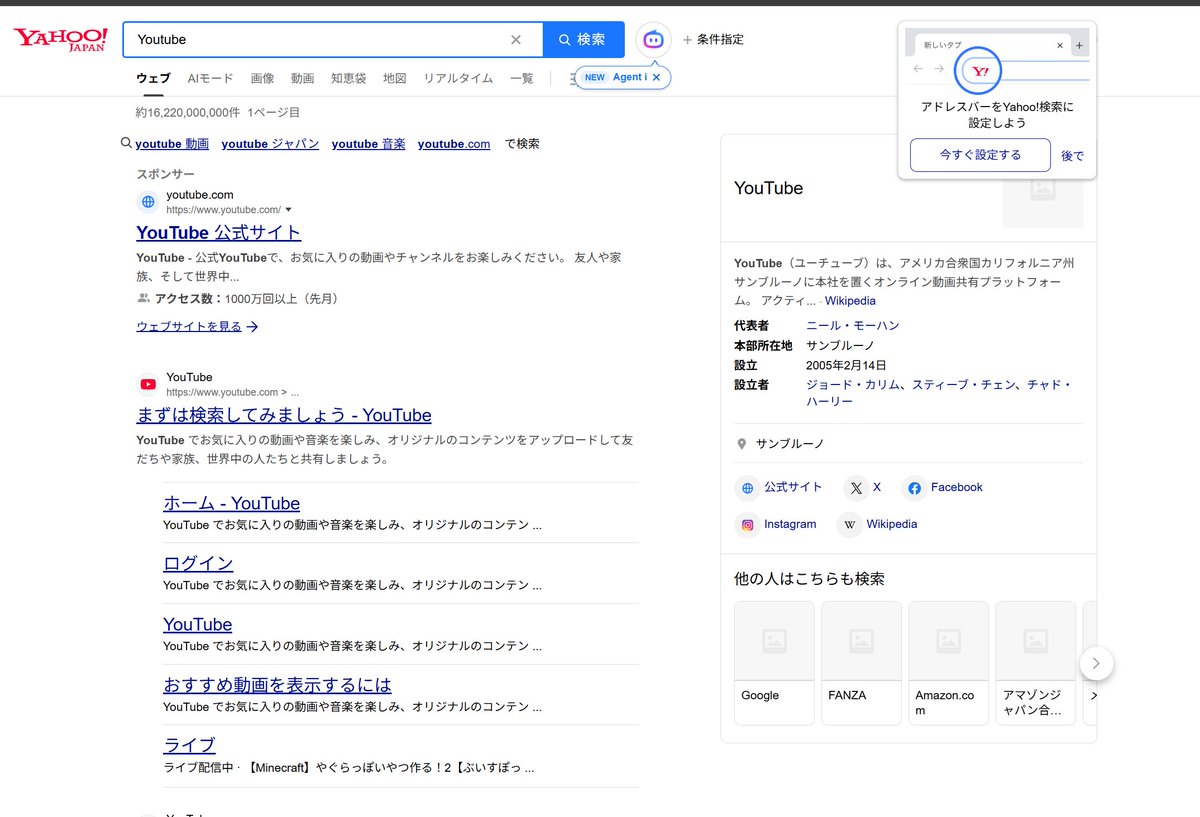Click the red YouTube favicon icon
1200x817 pixels.
coord(148,384)
